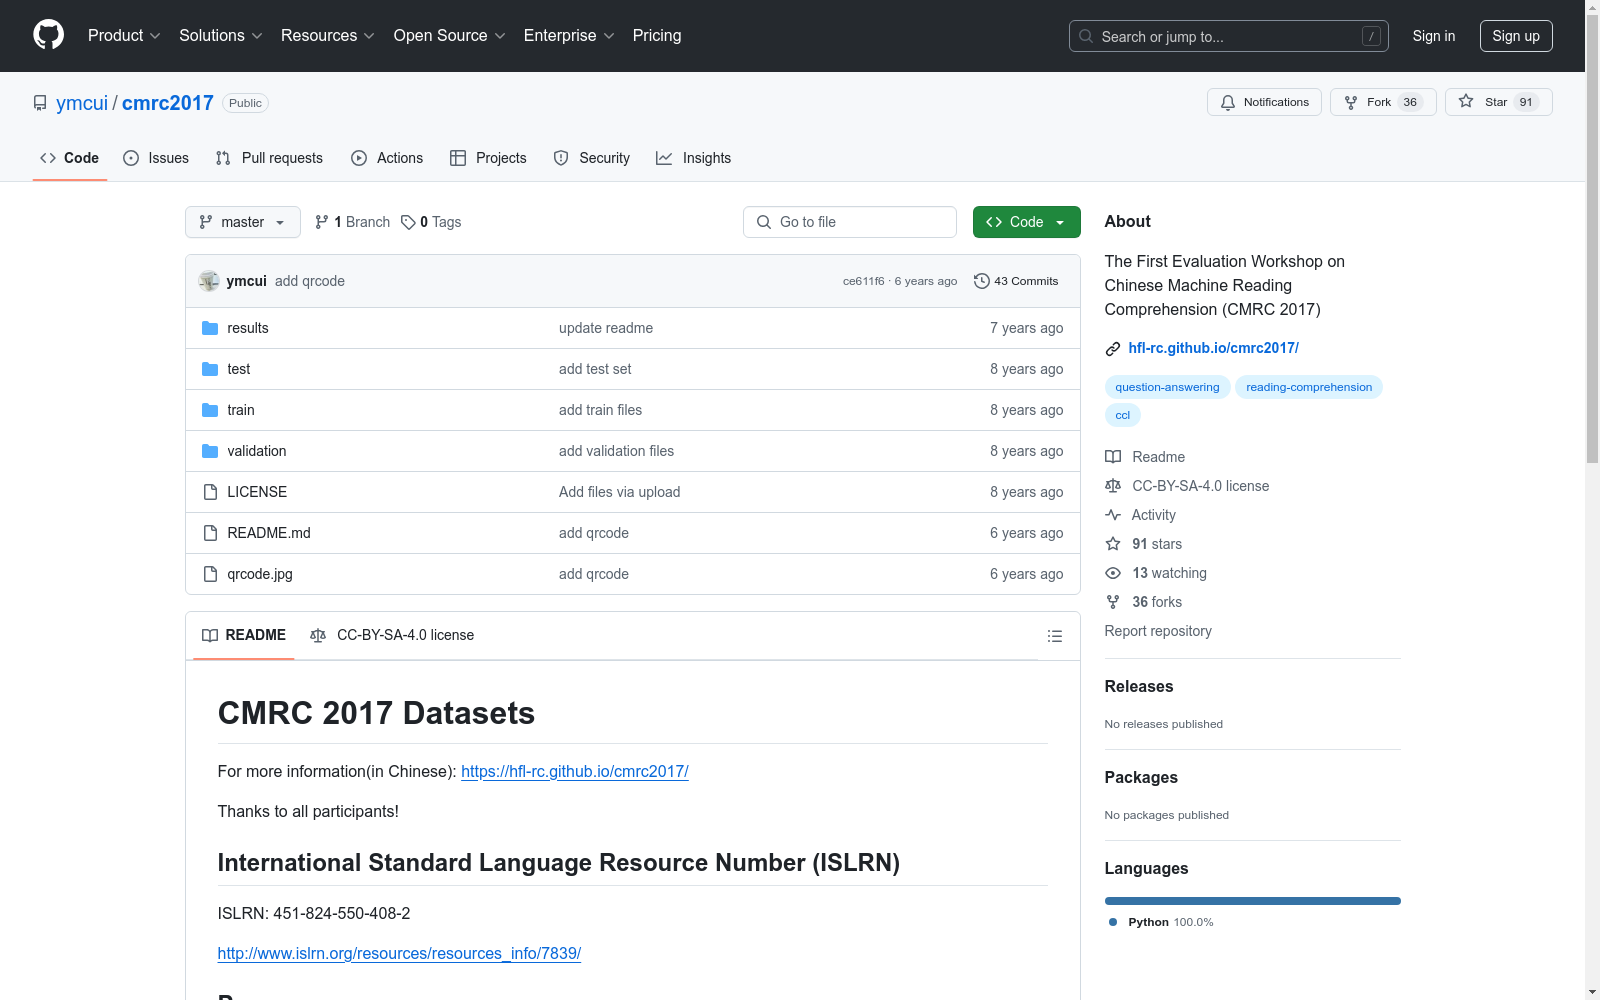Click the Notifications bell icon
Image resolution: width=1600 pixels, height=1000 pixels.
pyautogui.click(x=1228, y=102)
